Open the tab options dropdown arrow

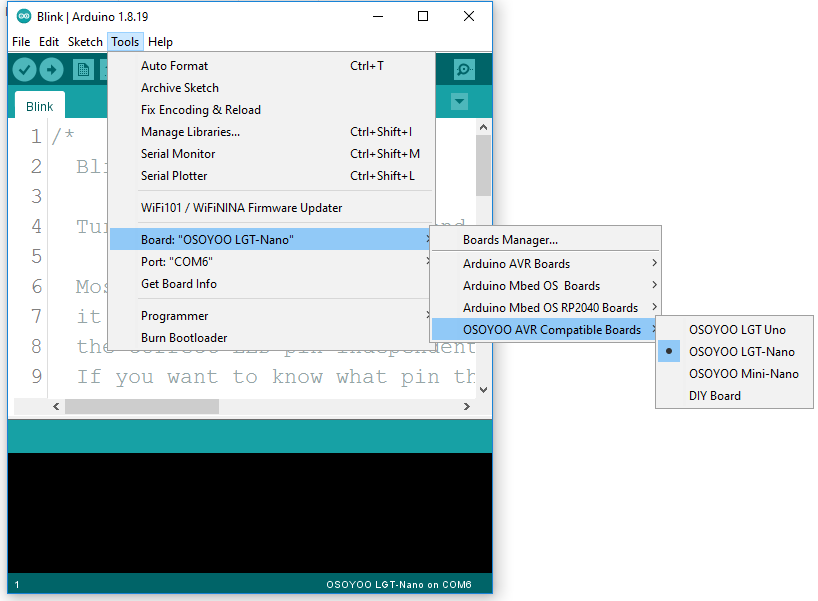pyautogui.click(x=459, y=101)
